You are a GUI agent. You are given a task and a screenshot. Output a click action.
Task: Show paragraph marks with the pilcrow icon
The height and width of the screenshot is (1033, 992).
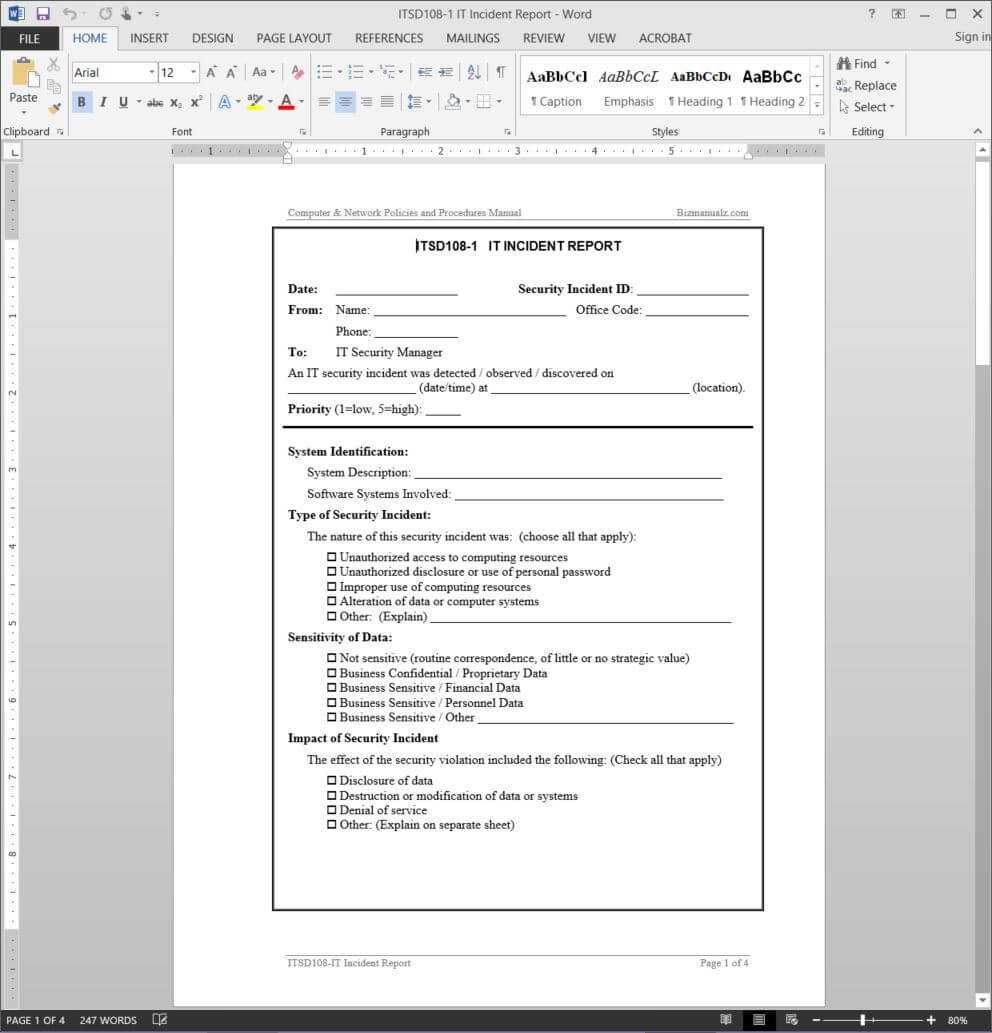500,72
